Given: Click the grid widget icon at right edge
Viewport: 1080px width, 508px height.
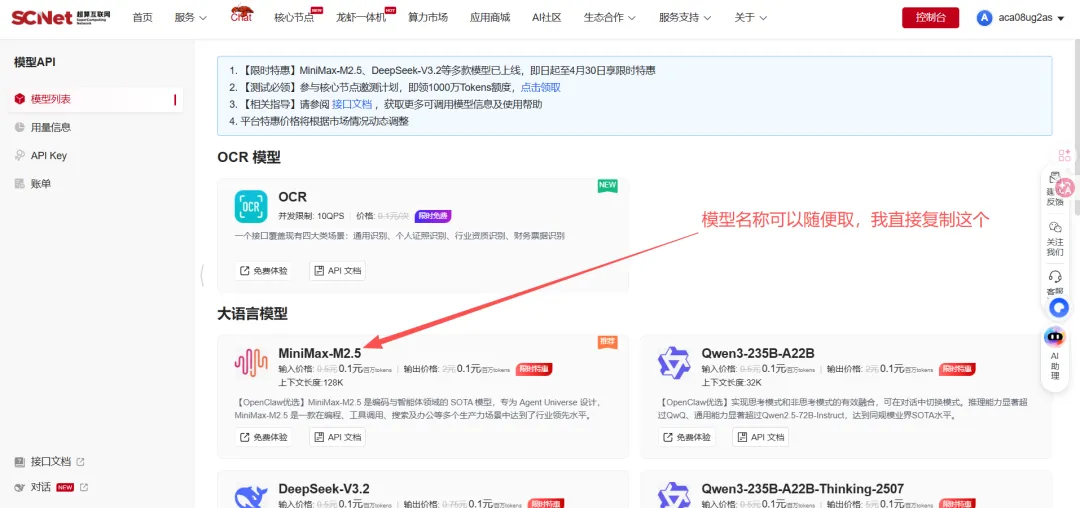Looking at the screenshot, I should point(1065,156).
